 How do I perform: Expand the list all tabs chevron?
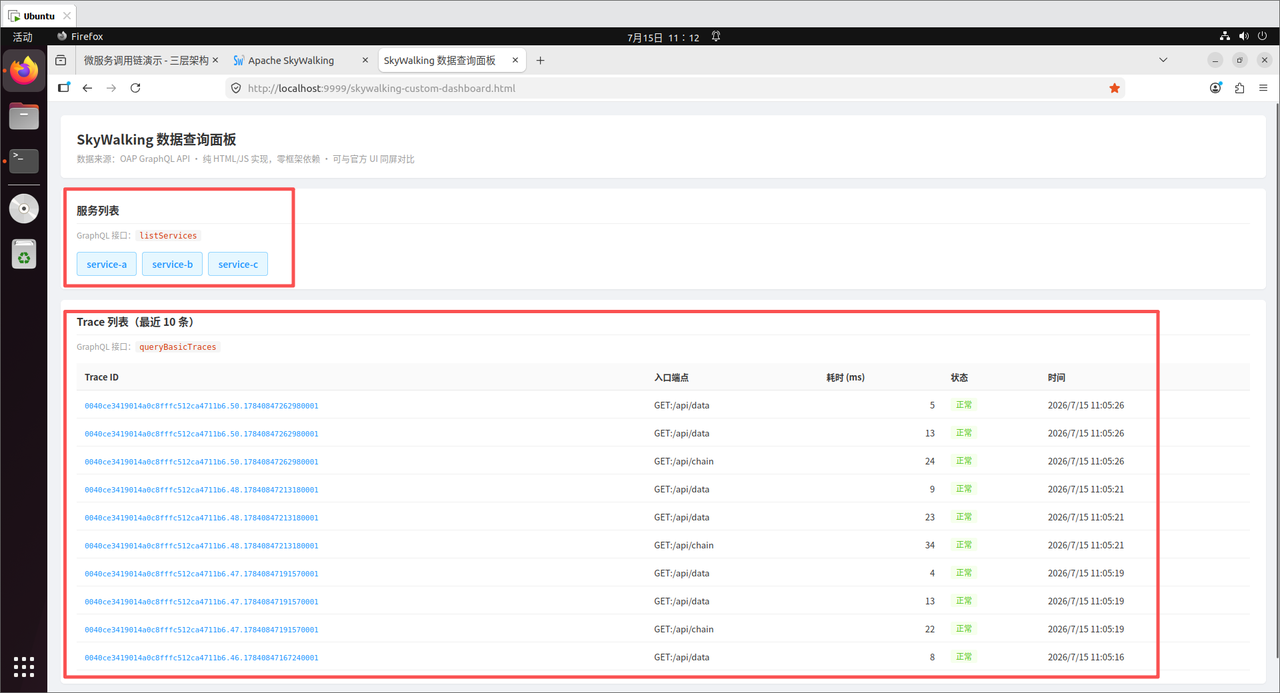coord(1163,60)
